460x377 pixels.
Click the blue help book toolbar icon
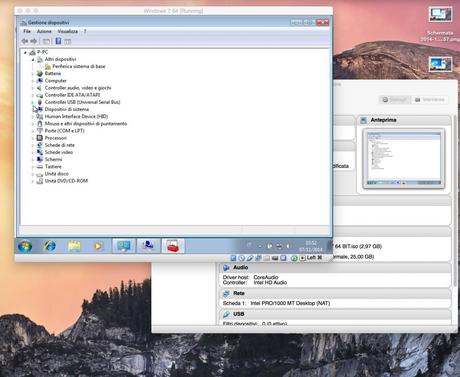pyautogui.click(x=58, y=41)
